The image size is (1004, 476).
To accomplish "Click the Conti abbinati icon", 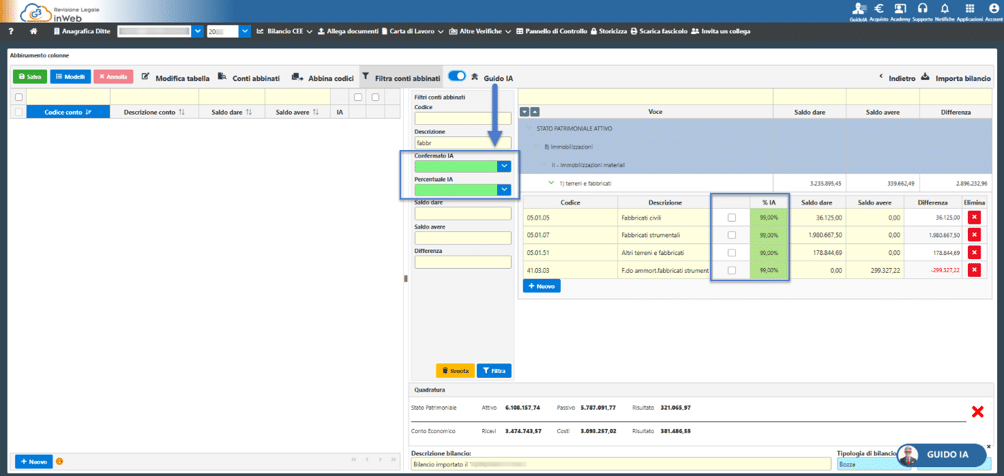I will (x=222, y=76).
